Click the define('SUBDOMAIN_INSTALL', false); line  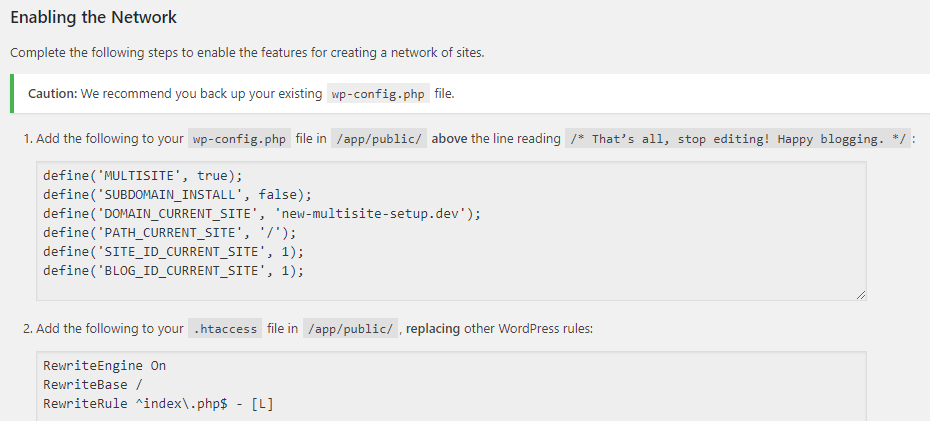(177, 195)
